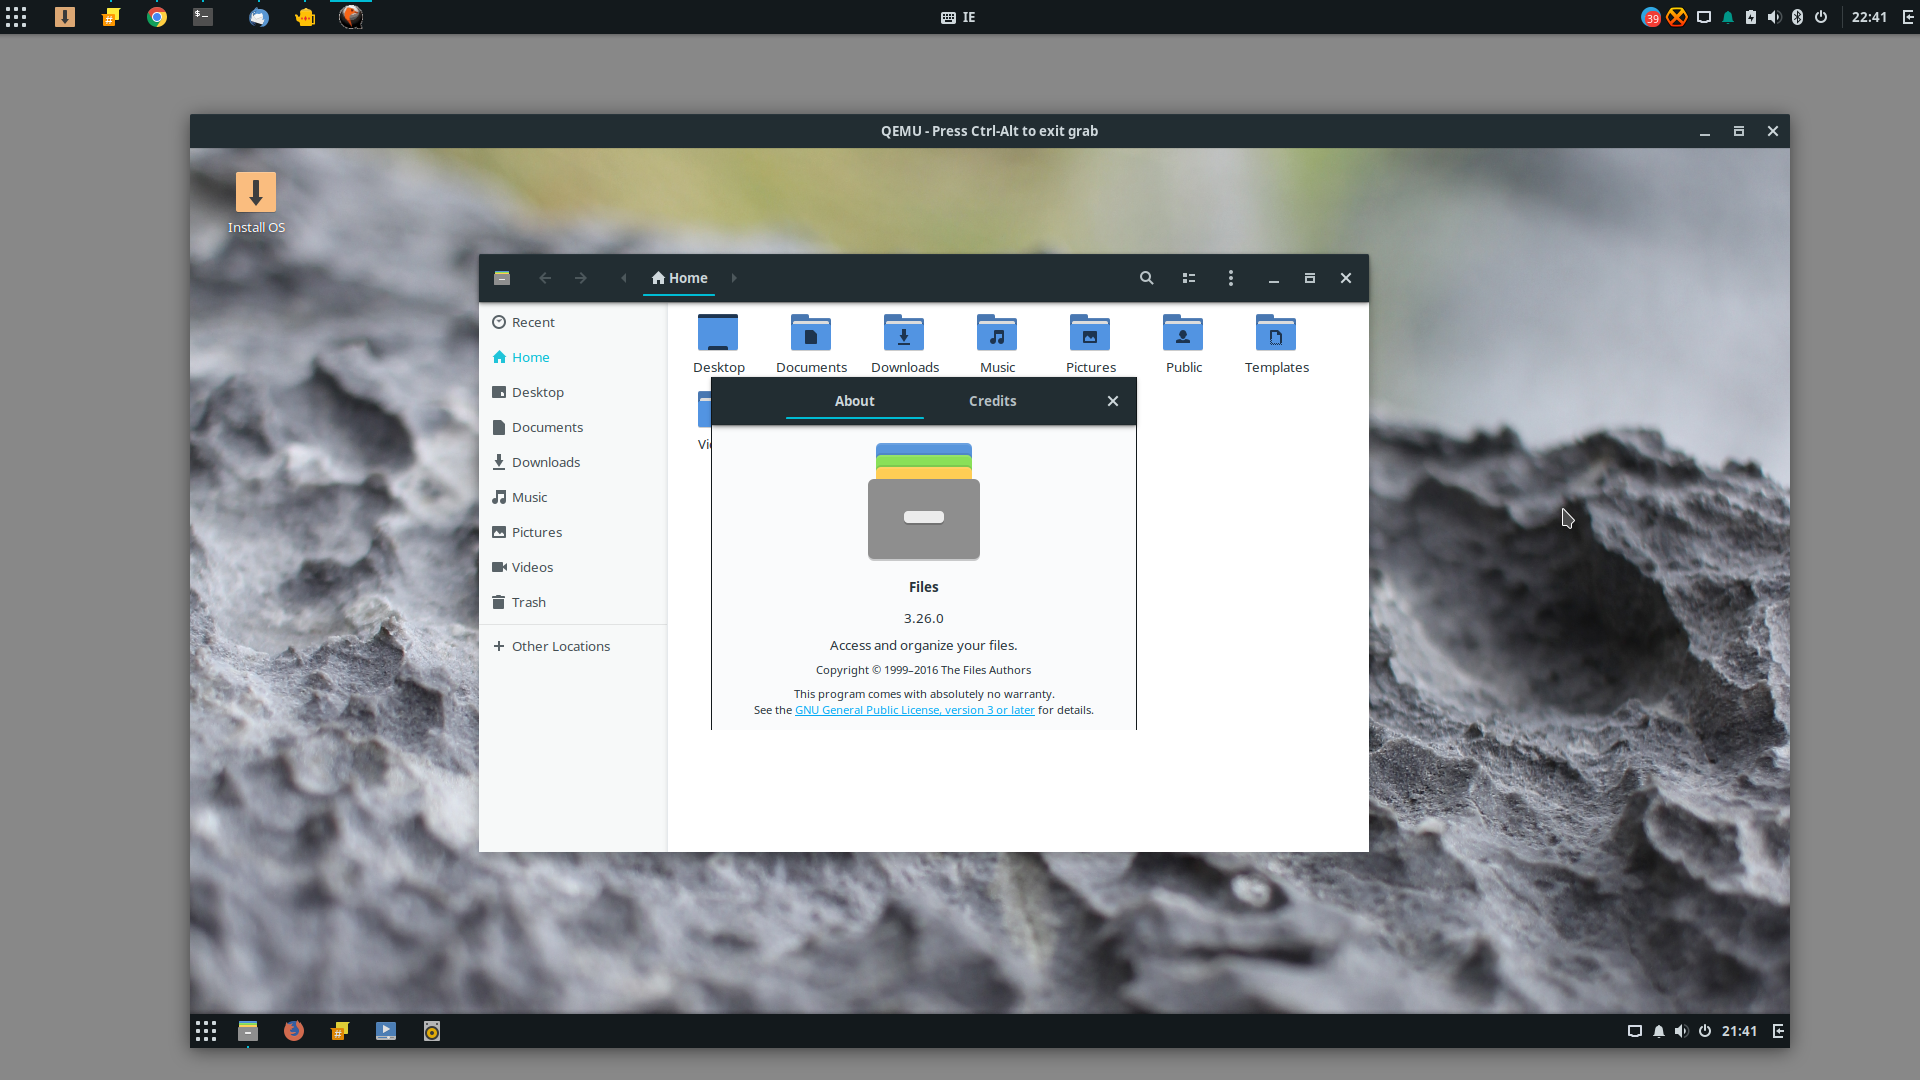Go forward in Files navigation
The width and height of the screenshot is (1920, 1080).
[x=581, y=278]
